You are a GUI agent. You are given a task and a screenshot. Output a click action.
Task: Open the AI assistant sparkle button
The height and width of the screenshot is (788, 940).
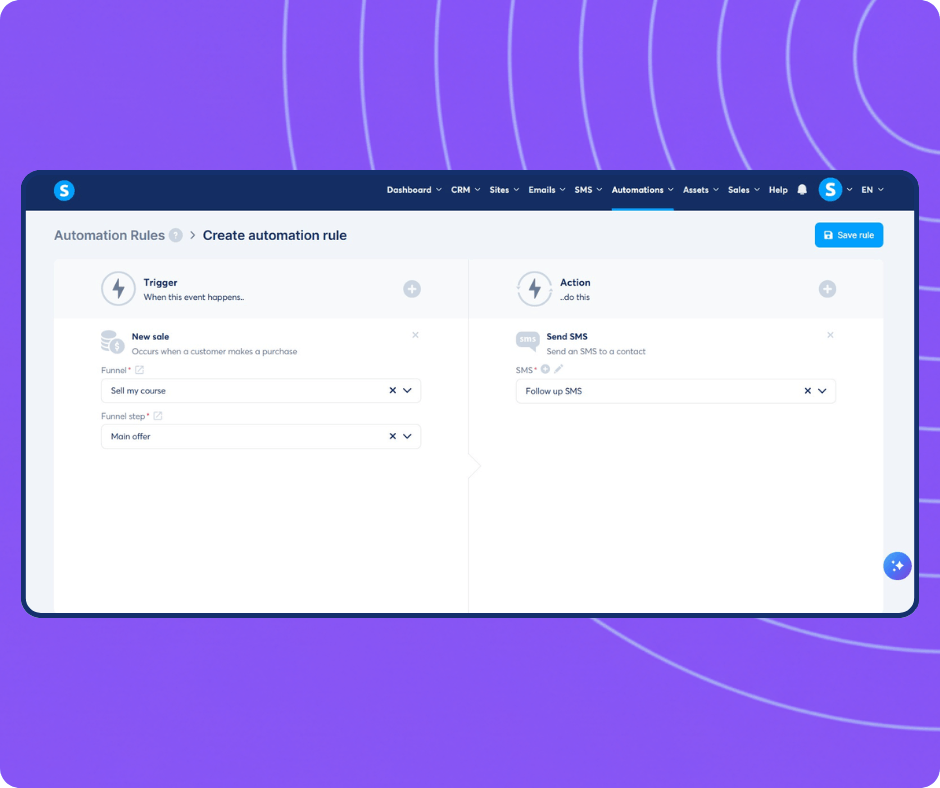click(897, 566)
